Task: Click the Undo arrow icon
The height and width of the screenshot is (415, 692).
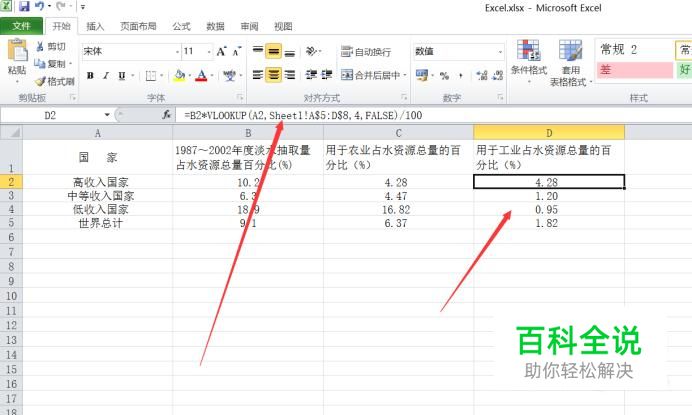Action: [x=40, y=6]
